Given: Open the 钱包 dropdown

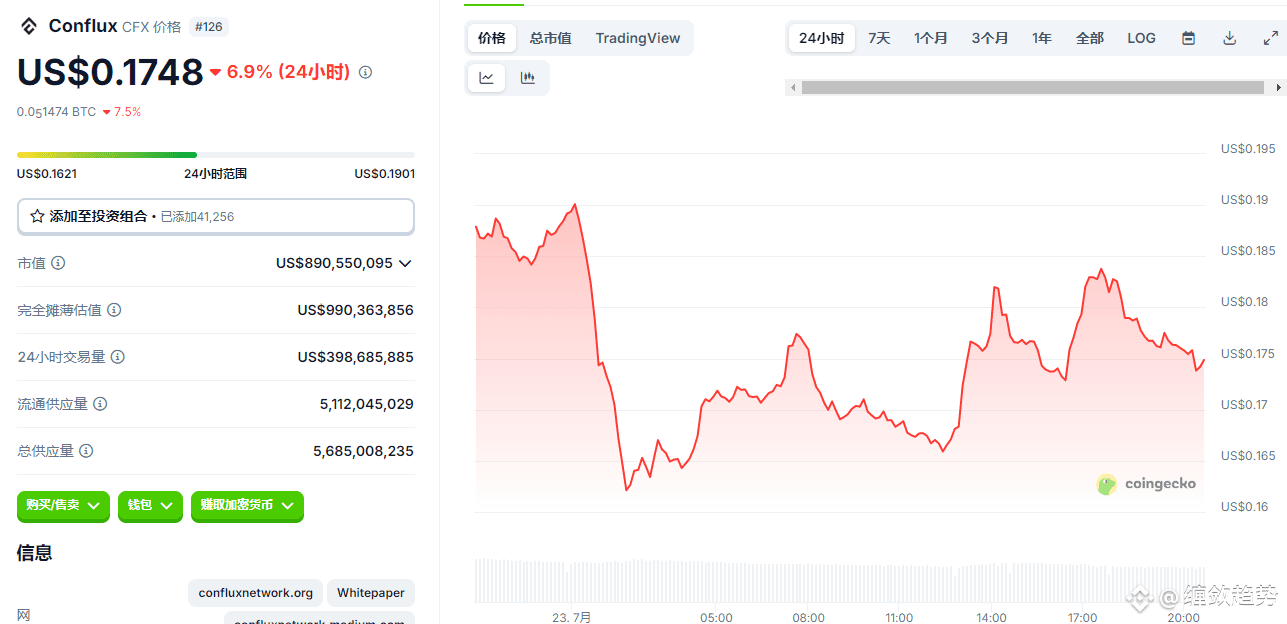Looking at the screenshot, I should click(x=150, y=506).
